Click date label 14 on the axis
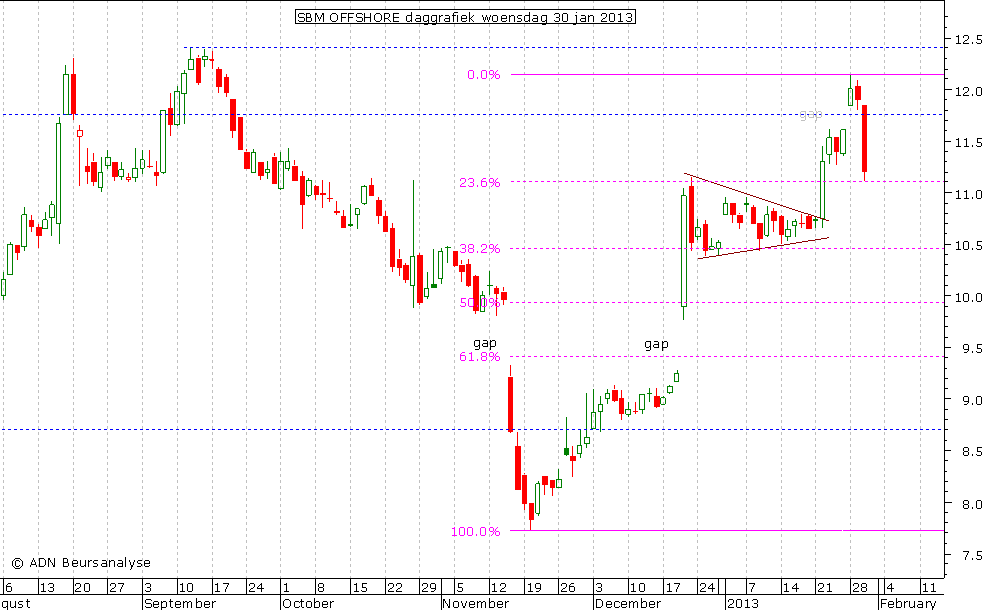The height and width of the screenshot is (610, 985). pos(791,588)
